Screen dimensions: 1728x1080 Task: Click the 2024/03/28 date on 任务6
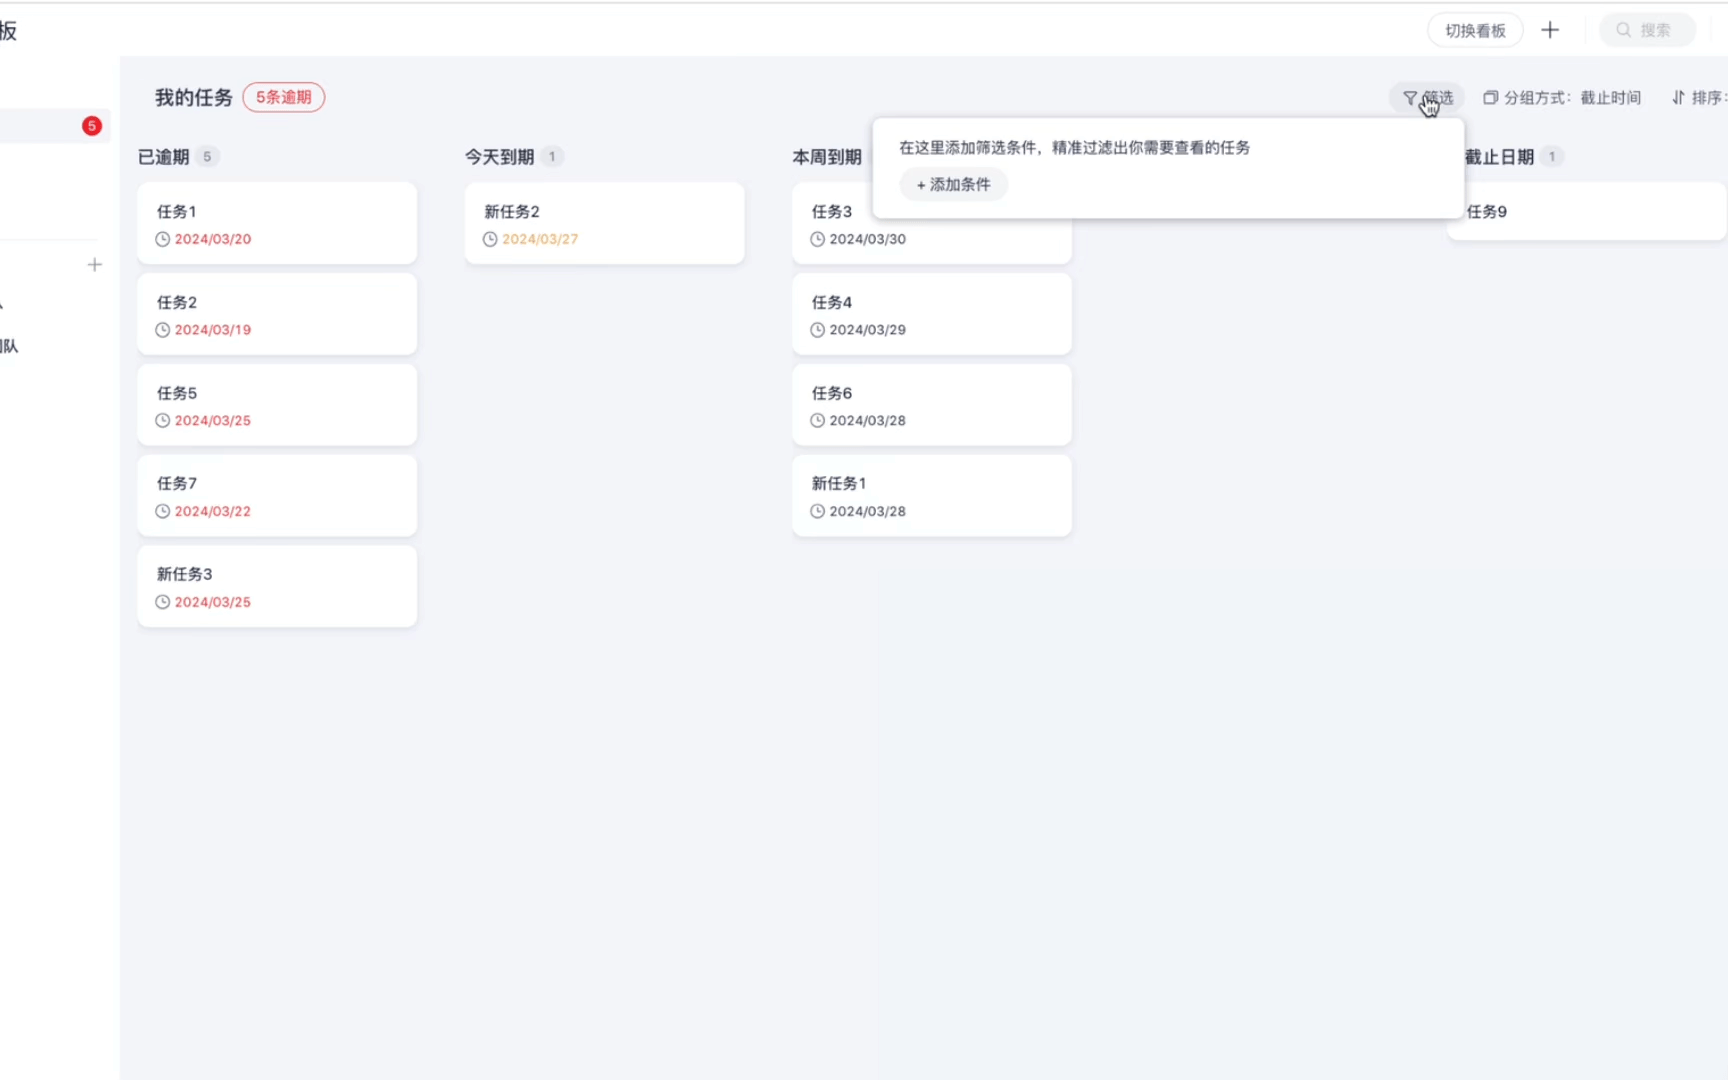[867, 421]
